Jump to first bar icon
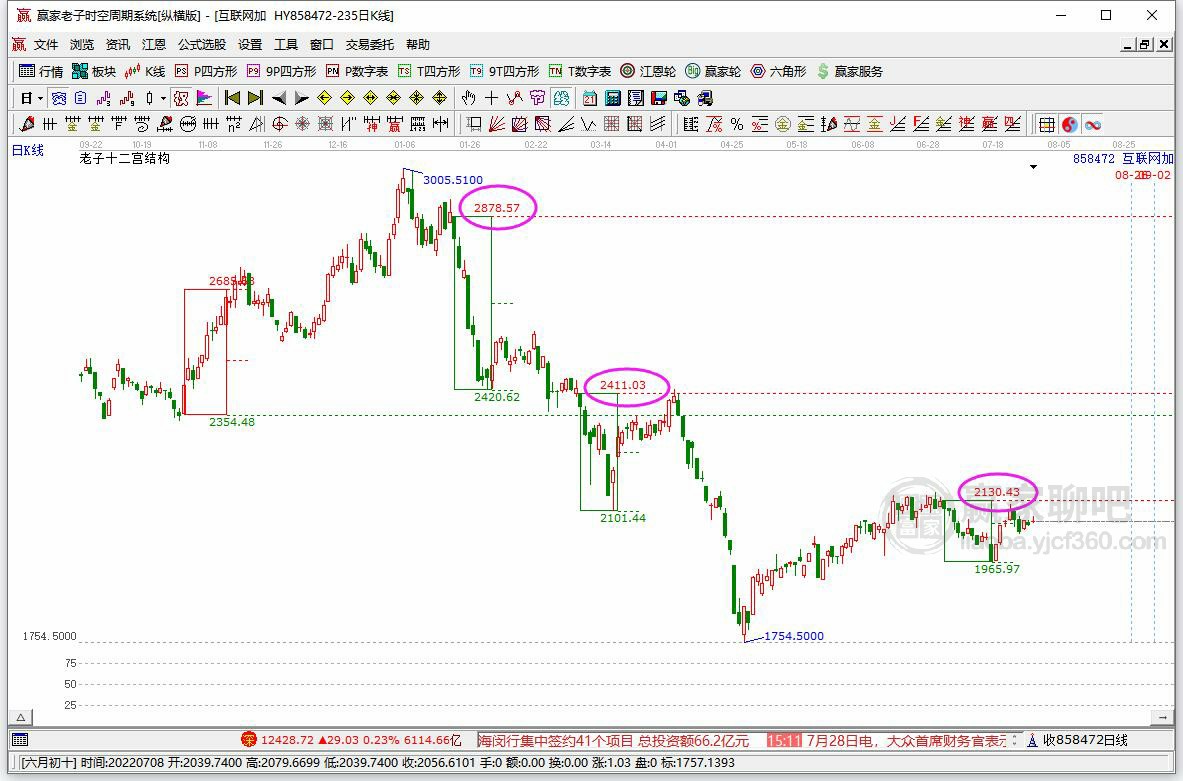The height and width of the screenshot is (781, 1183). [232, 98]
